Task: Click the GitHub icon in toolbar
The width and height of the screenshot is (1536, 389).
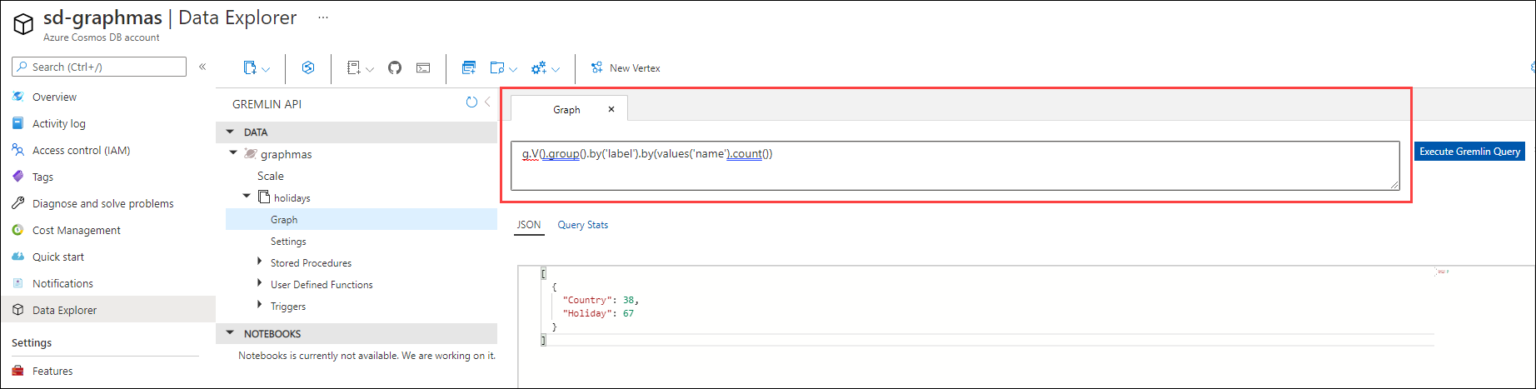Action: [394, 68]
